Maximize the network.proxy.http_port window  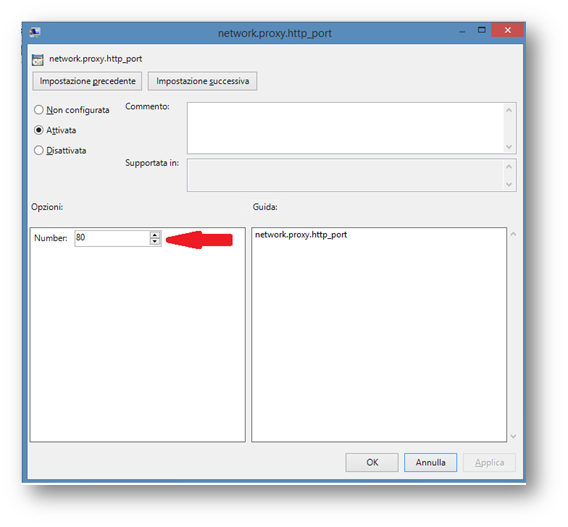point(481,30)
